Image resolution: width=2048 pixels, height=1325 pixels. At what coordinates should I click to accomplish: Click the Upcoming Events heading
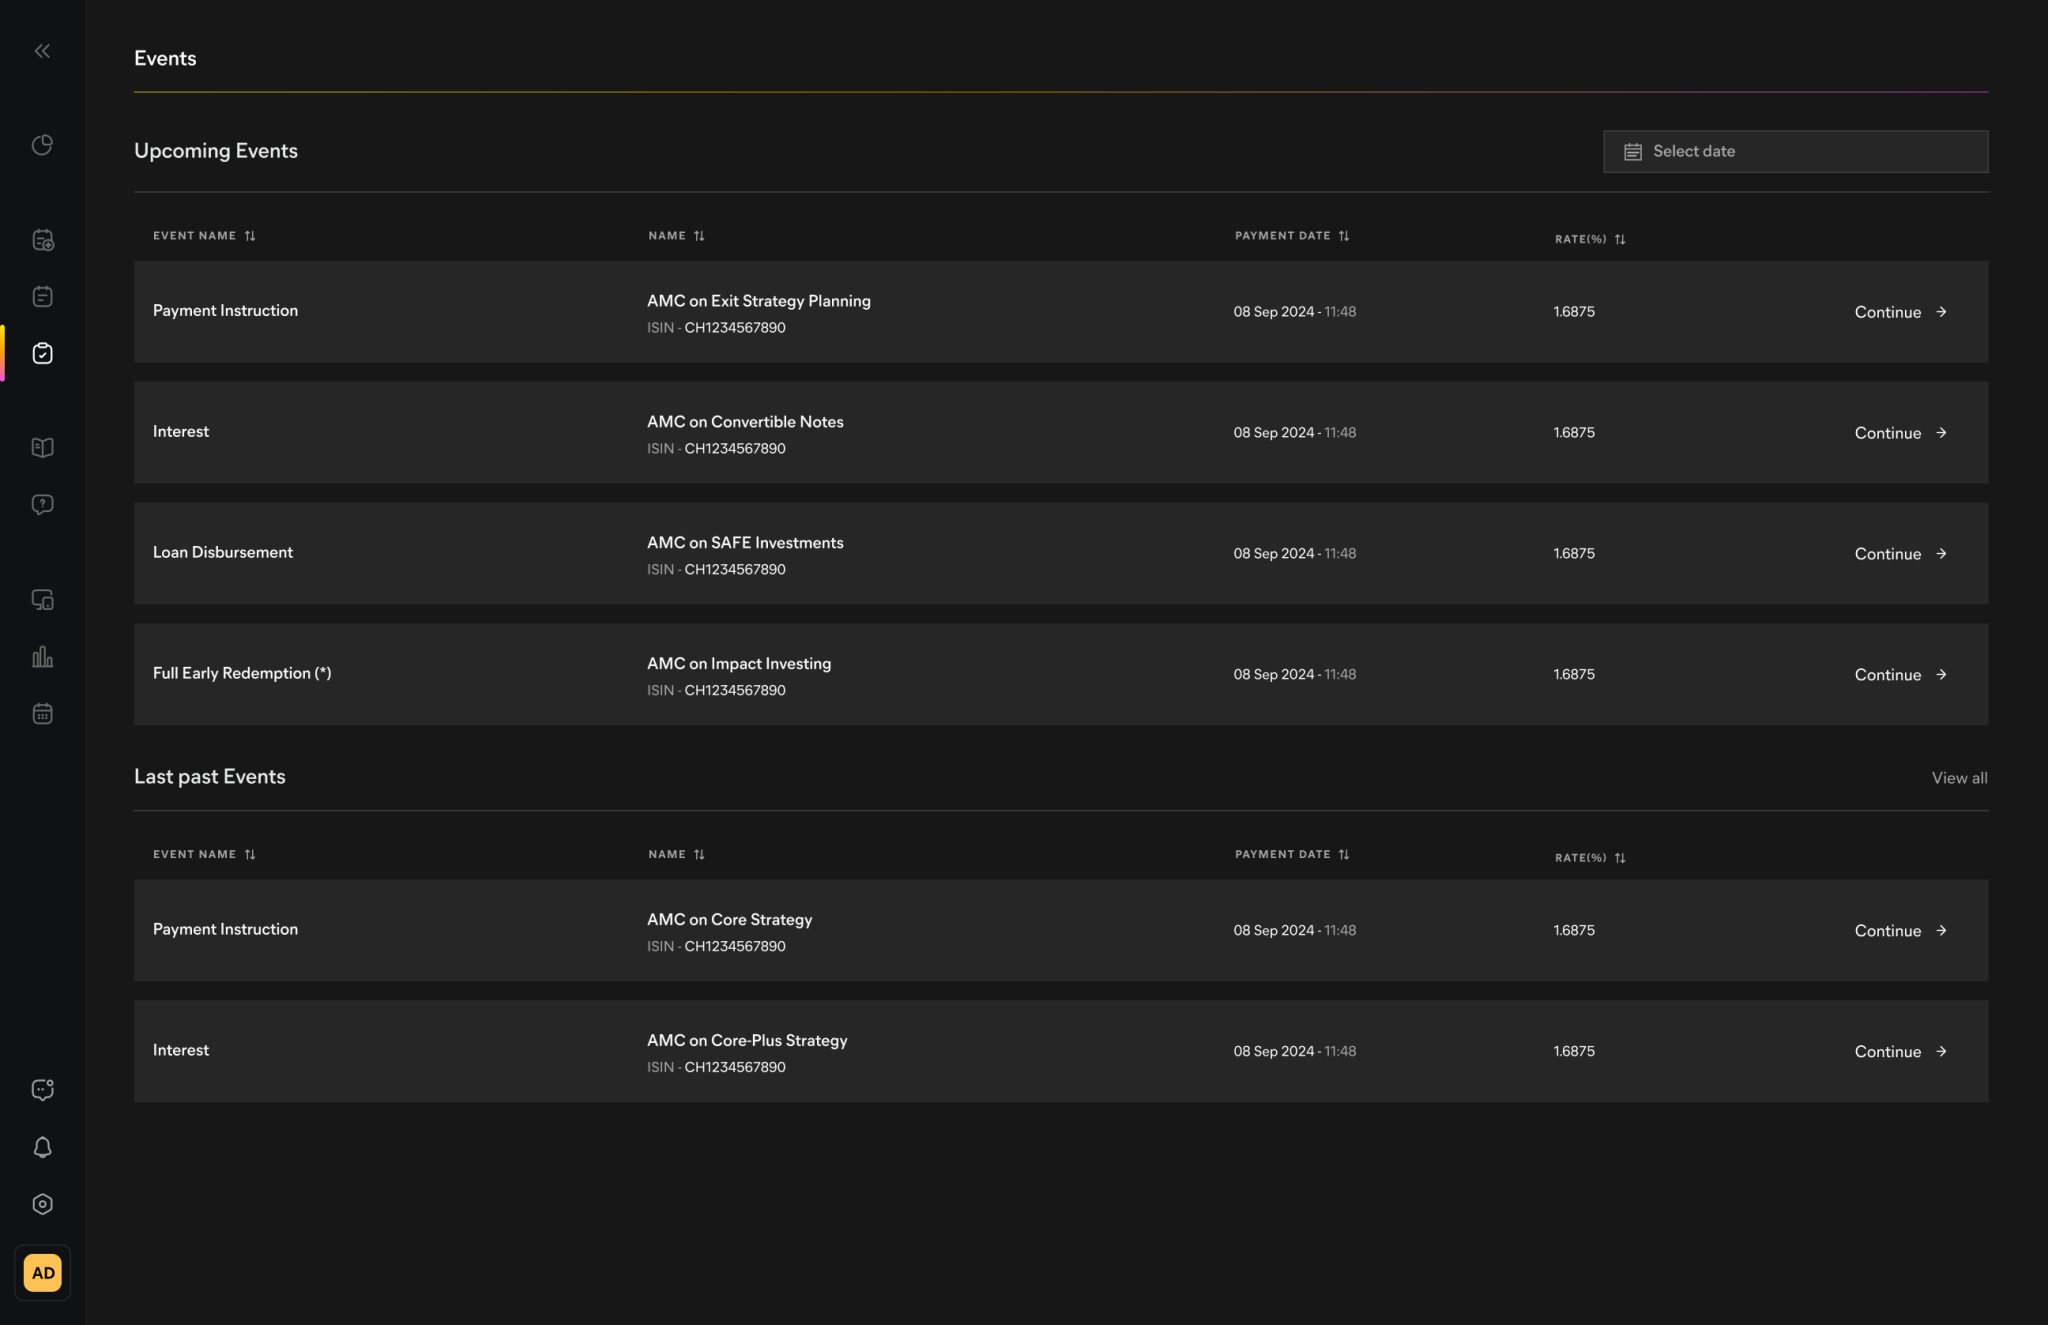pos(216,151)
